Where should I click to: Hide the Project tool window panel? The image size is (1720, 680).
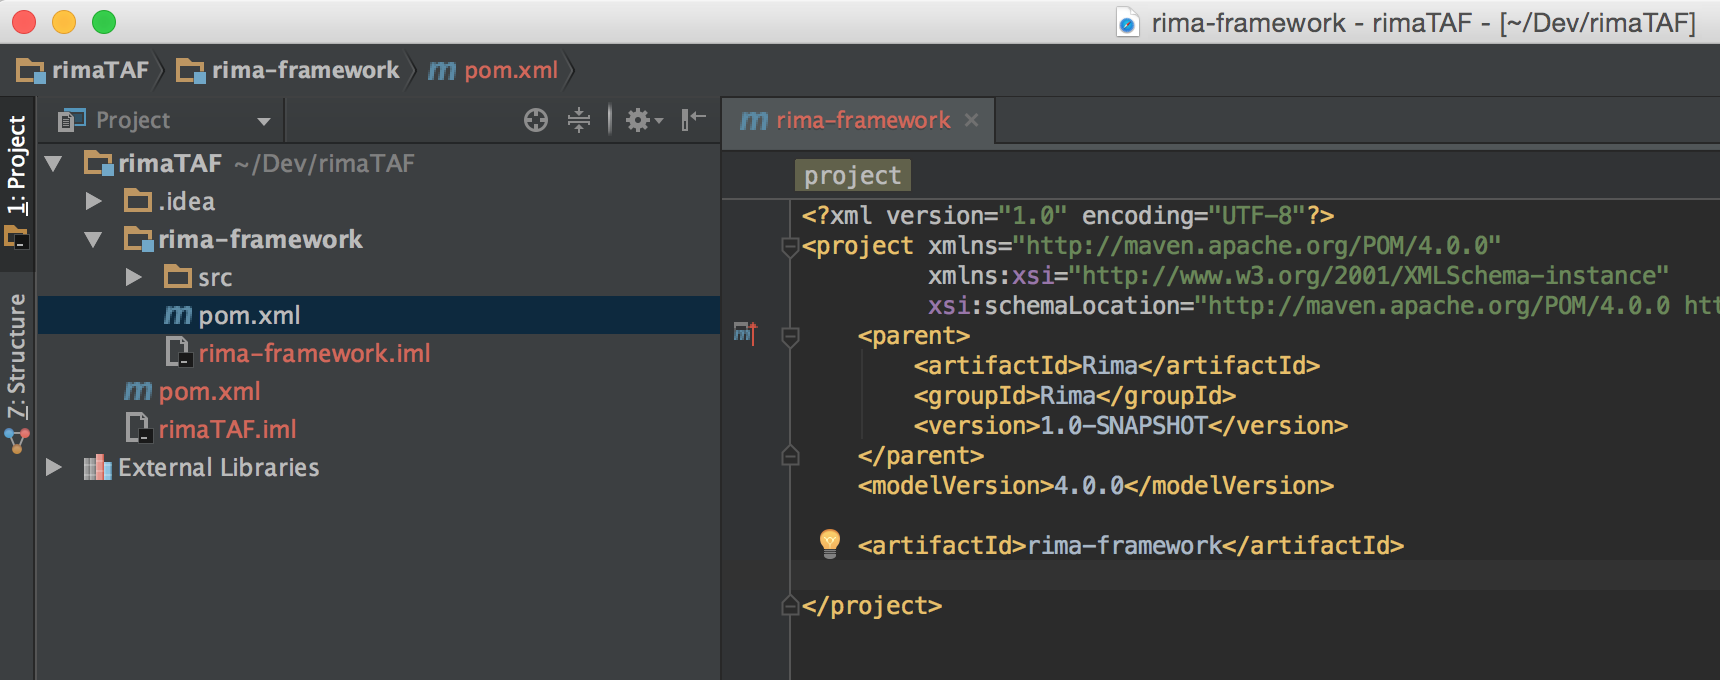click(693, 120)
